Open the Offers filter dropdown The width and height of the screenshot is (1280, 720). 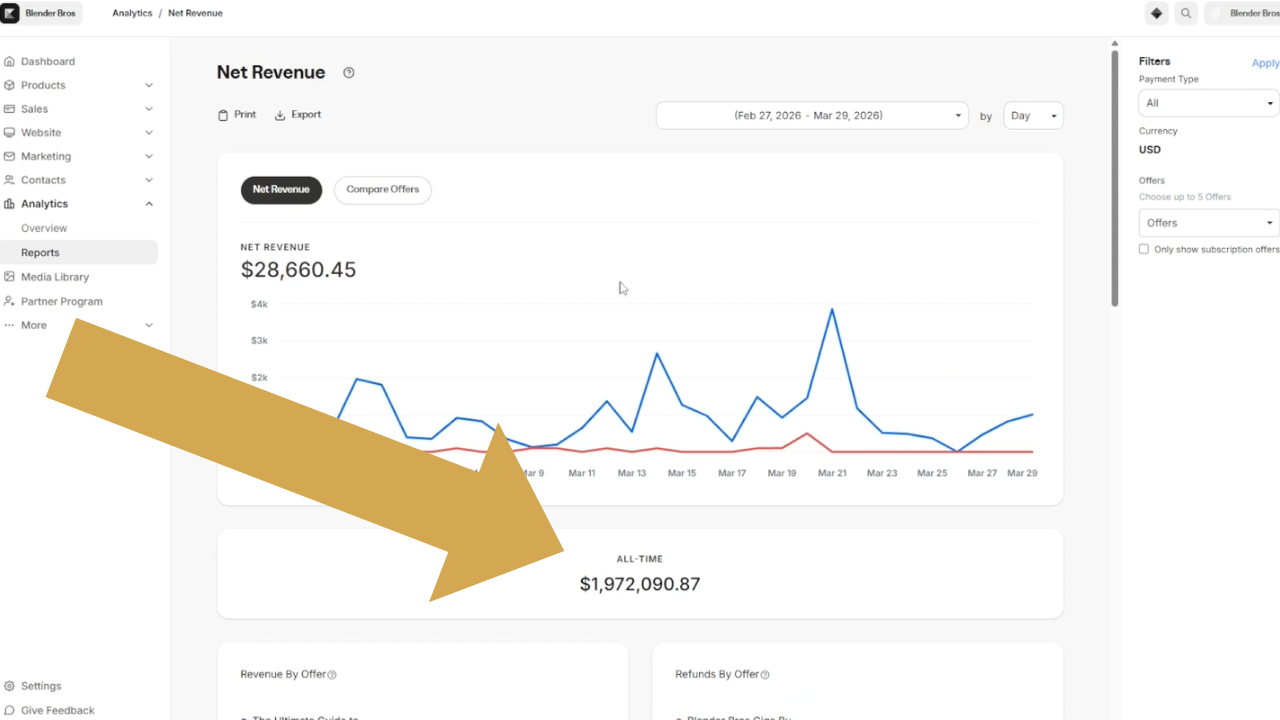(x=1209, y=223)
